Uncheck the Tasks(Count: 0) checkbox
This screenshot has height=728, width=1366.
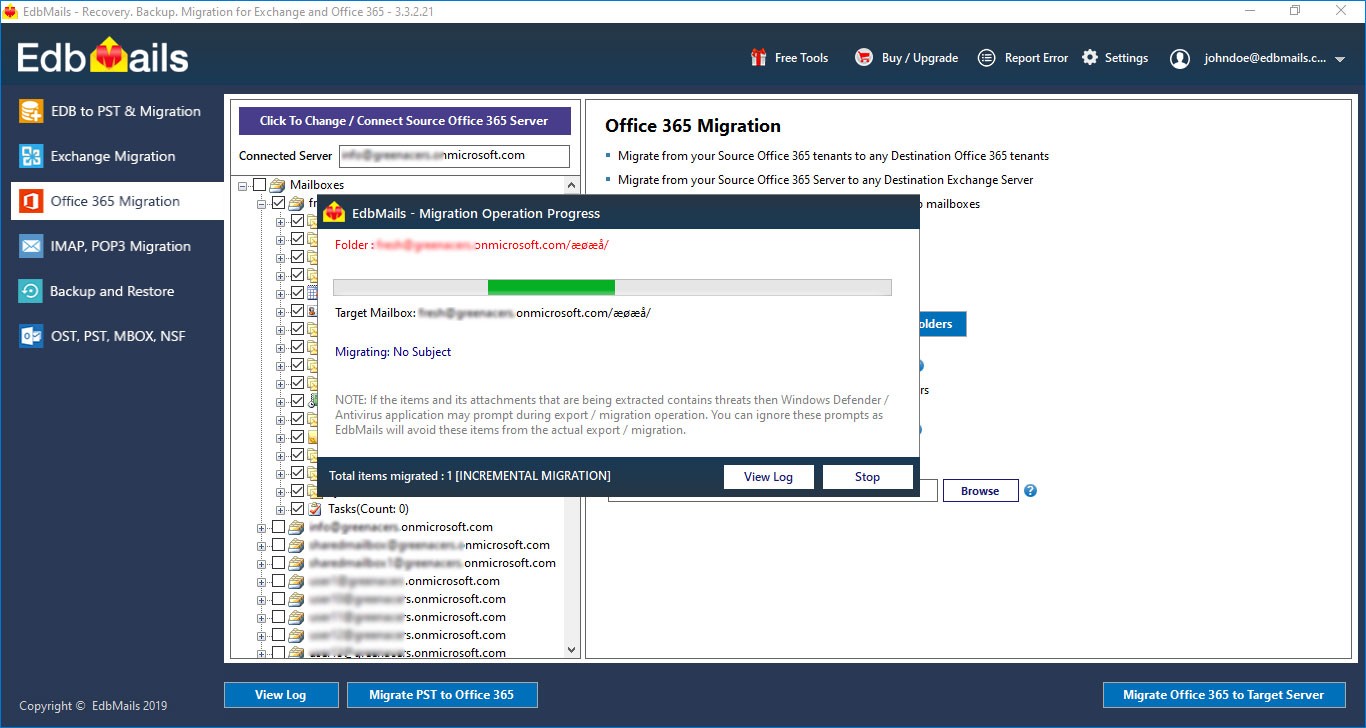click(x=297, y=509)
